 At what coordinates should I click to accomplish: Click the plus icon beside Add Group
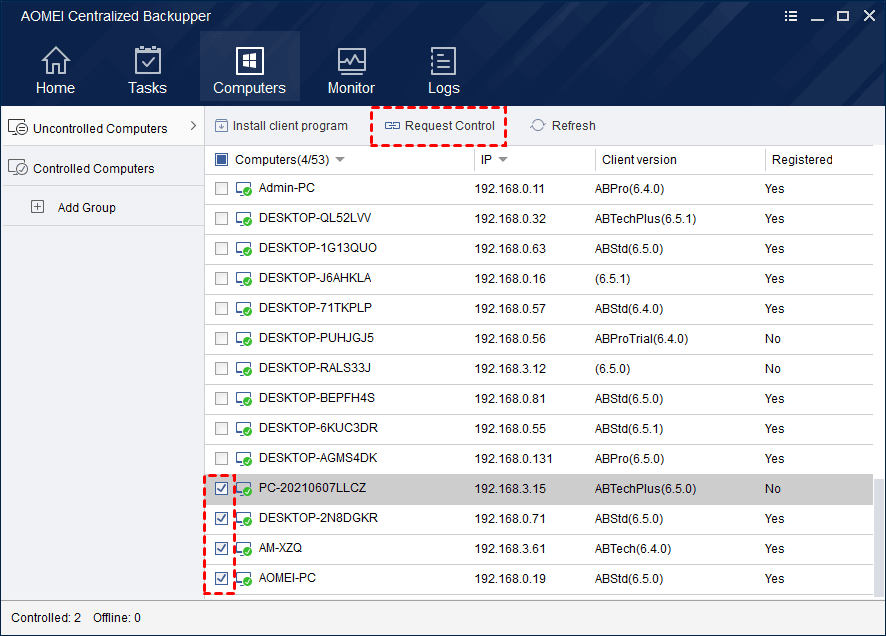coord(37,207)
